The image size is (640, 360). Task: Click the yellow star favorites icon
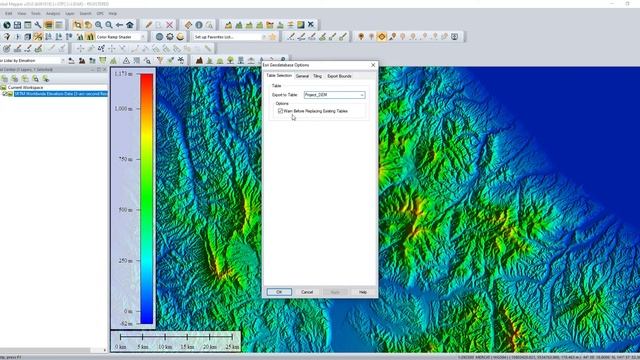click(273, 37)
